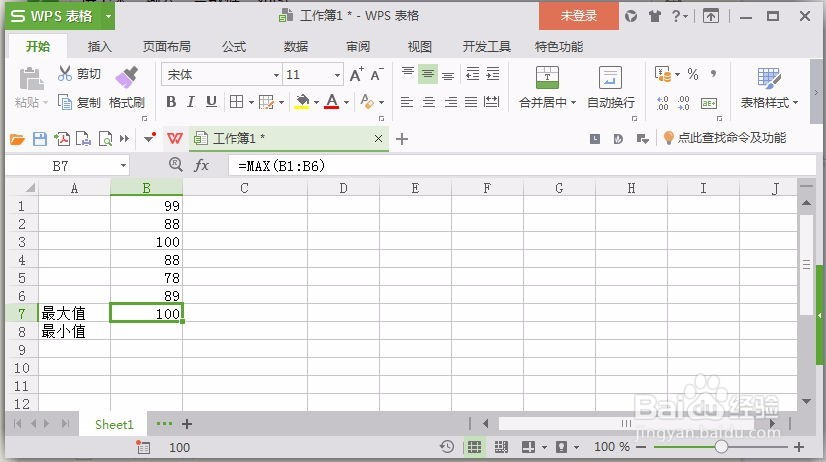Toggle Italic formatting
The image size is (826, 462).
(191, 102)
